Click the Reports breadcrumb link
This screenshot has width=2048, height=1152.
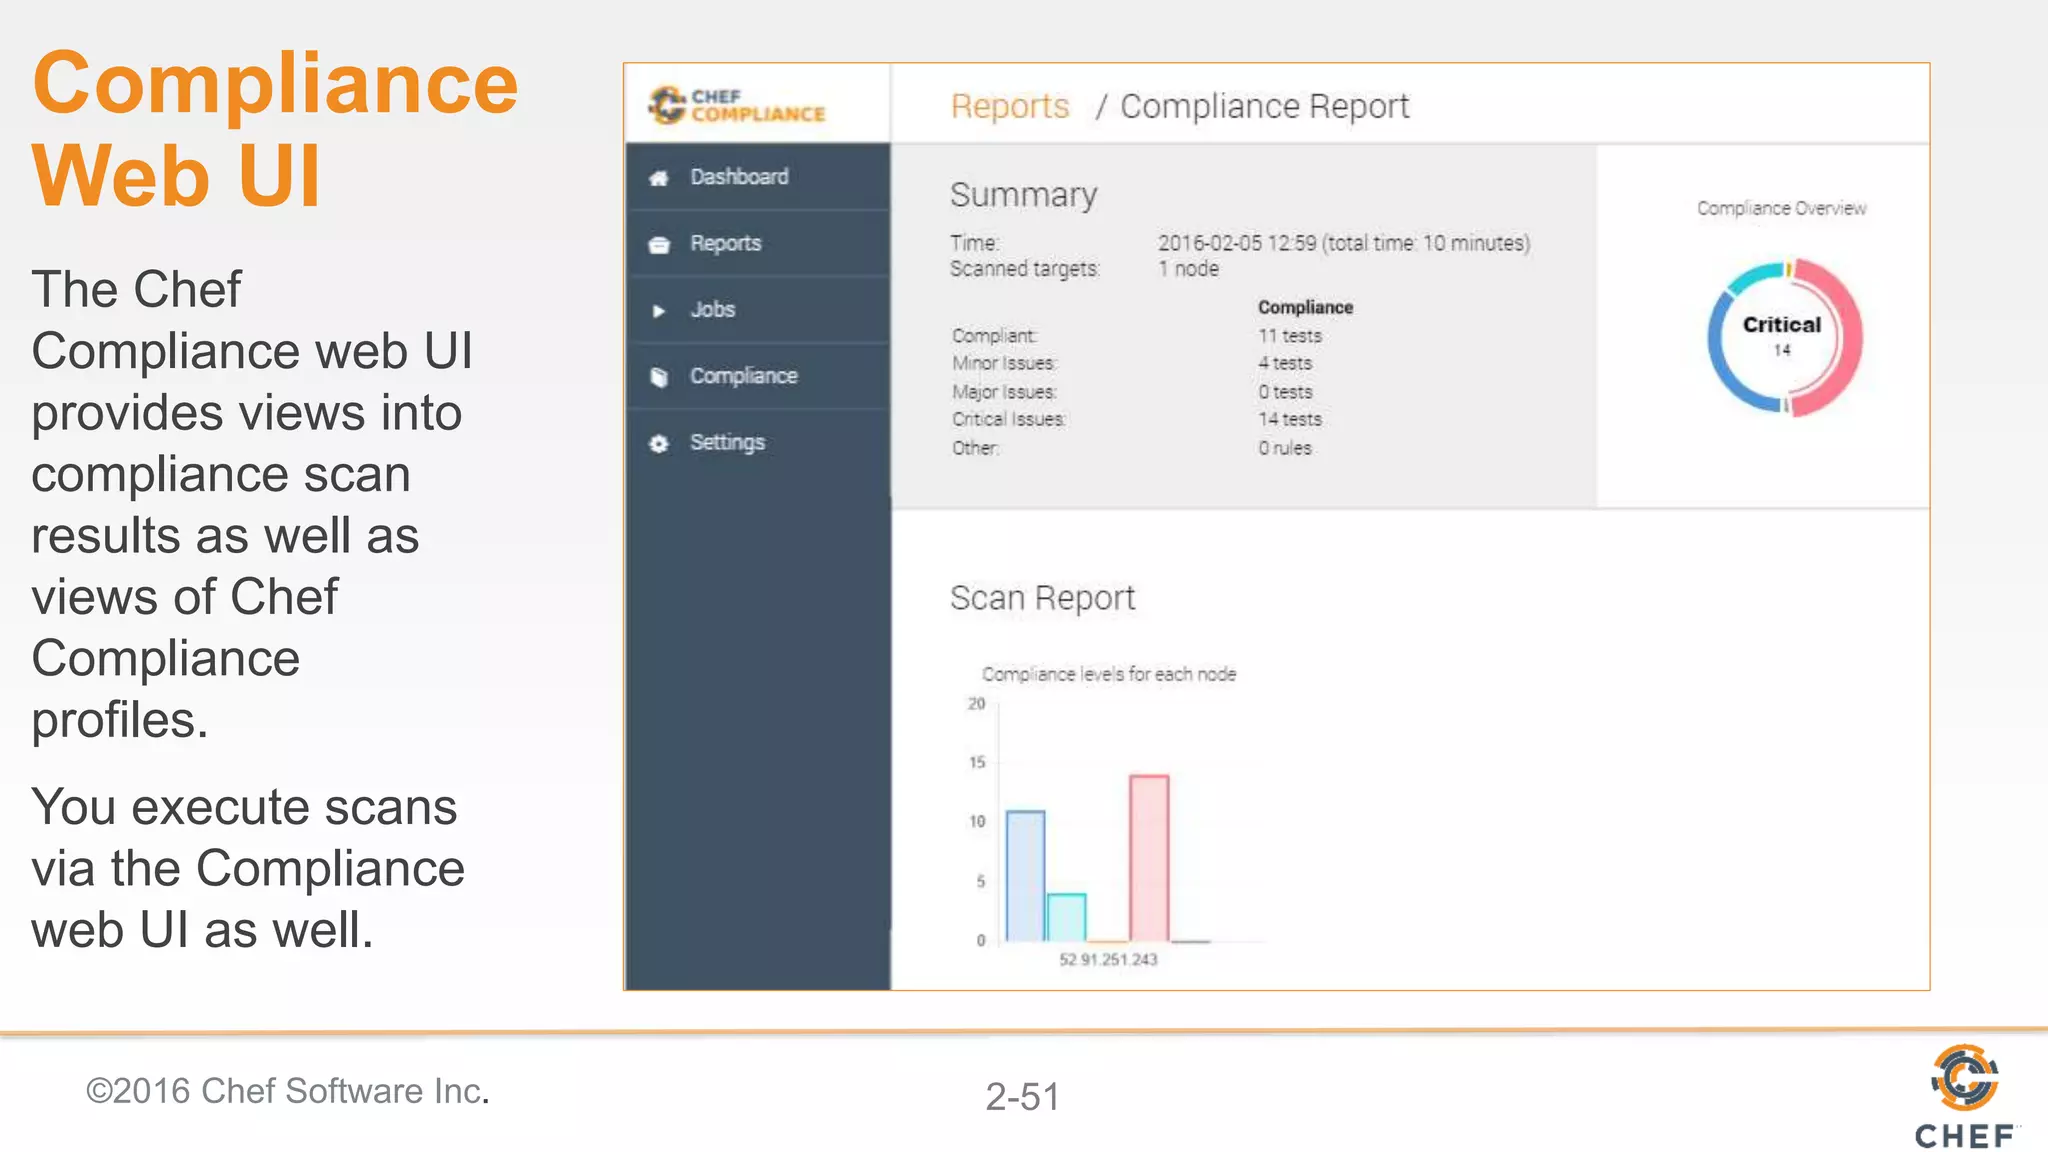click(1010, 106)
